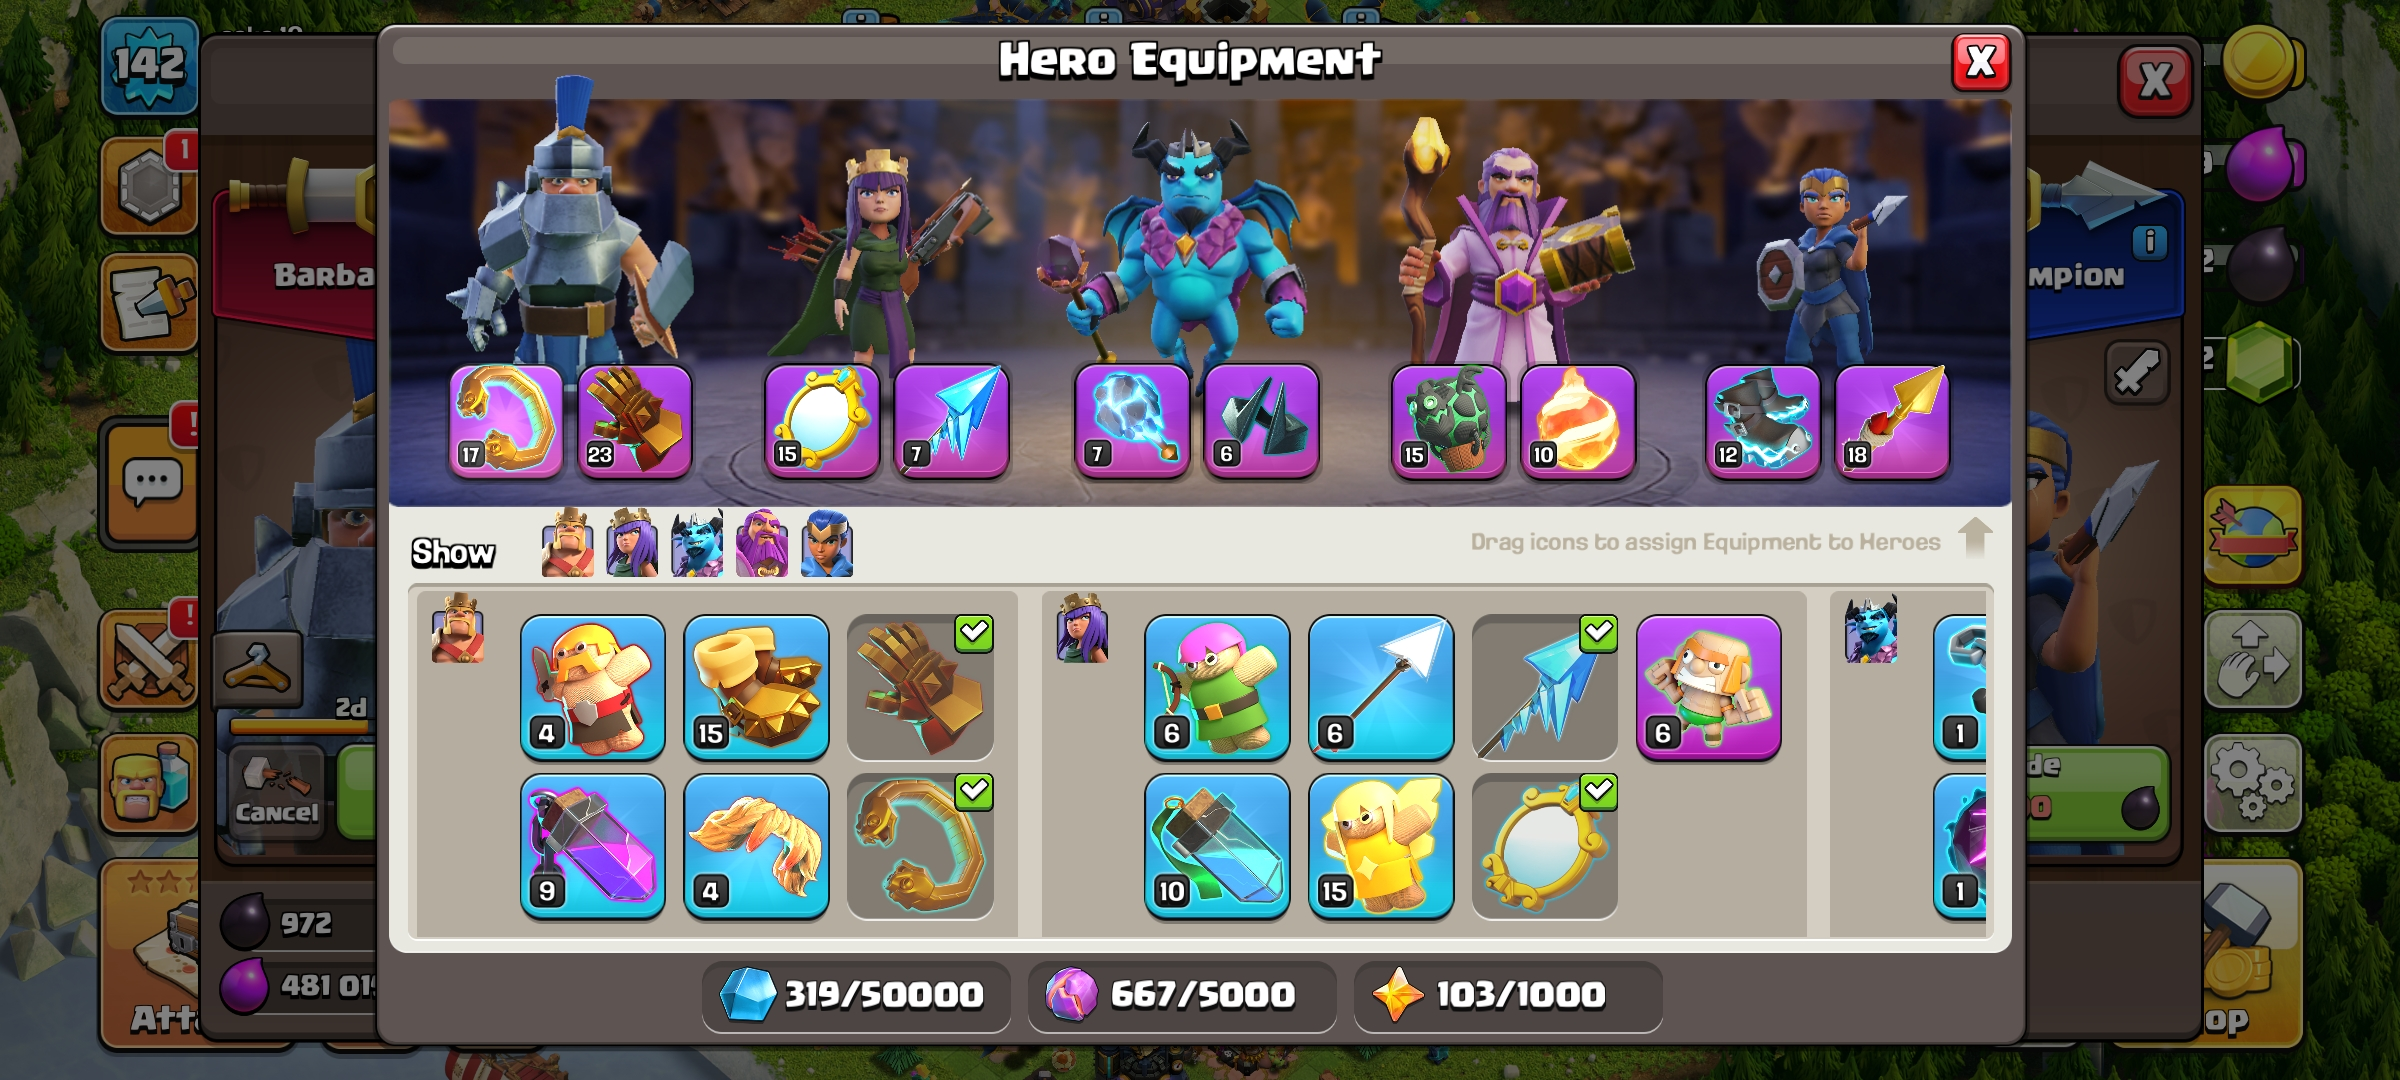Tap the equipped level 15 Magic Mirror slot

[x=822, y=421]
